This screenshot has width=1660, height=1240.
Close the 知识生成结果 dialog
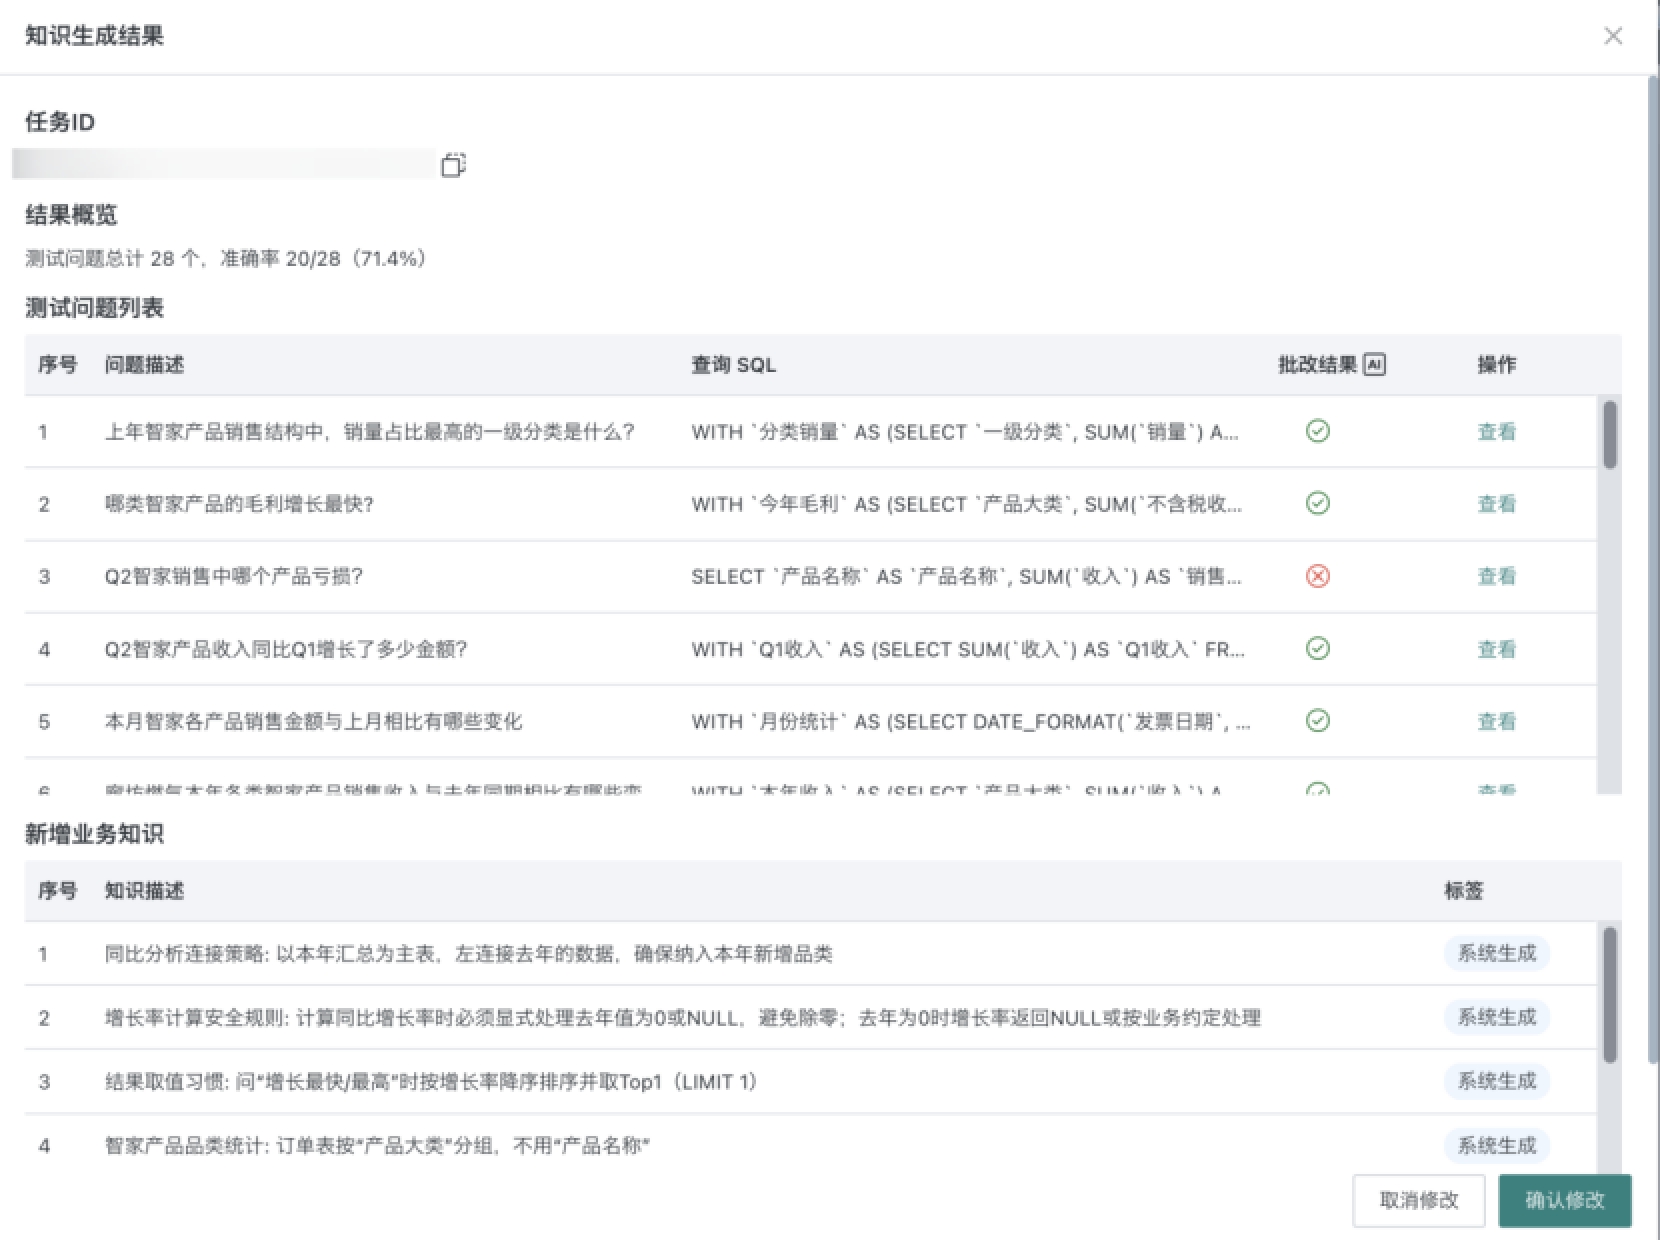[x=1613, y=36]
